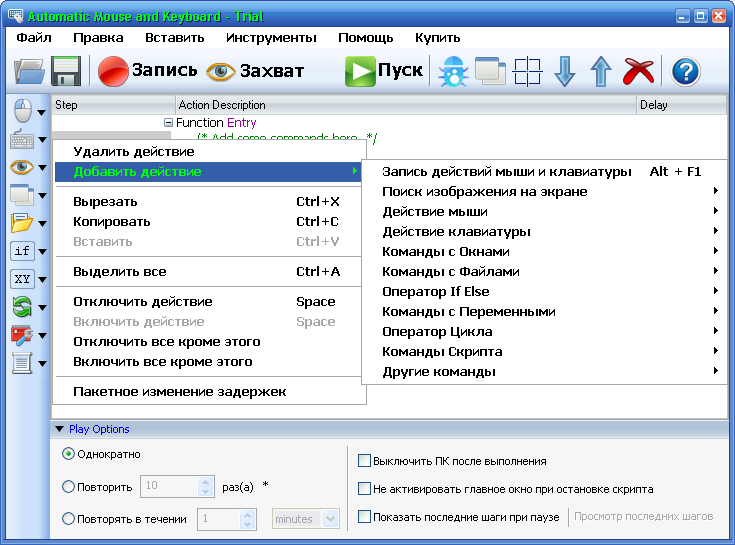This screenshot has width=735, height=545.
Task: Click the file commands folder sidebar icon
Action: pos(22,223)
